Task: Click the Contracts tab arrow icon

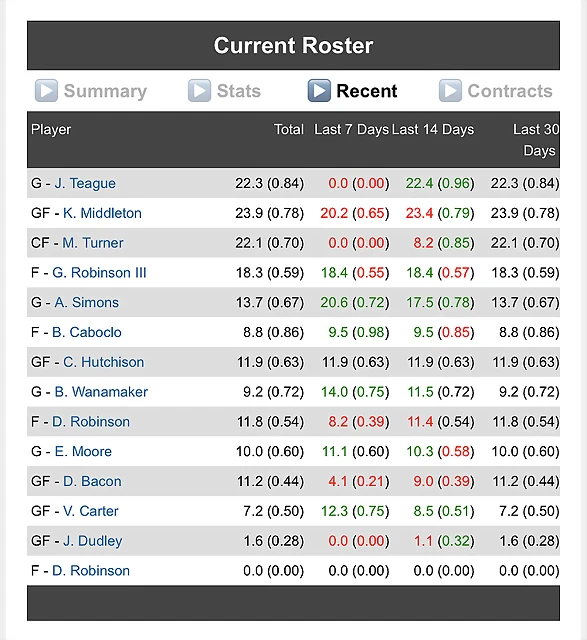Action: (x=450, y=91)
